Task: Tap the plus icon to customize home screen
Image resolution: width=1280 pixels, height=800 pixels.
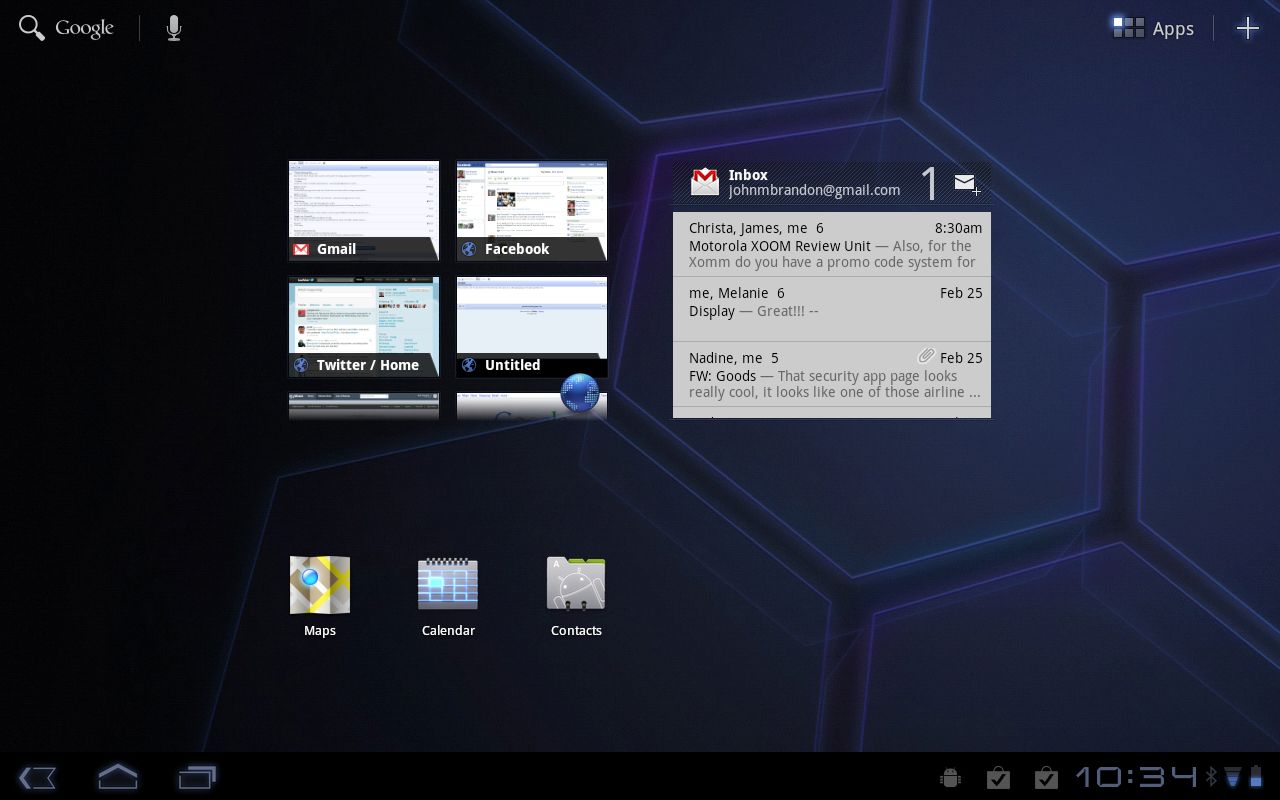Action: 1248,28
